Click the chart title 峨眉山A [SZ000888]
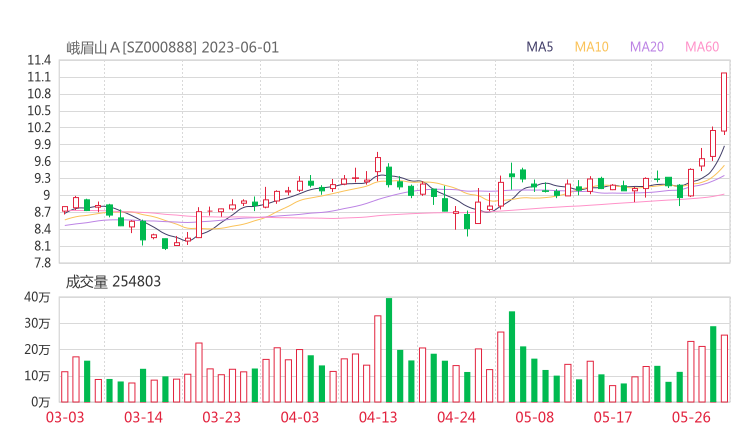740x440 pixels. tap(131, 48)
